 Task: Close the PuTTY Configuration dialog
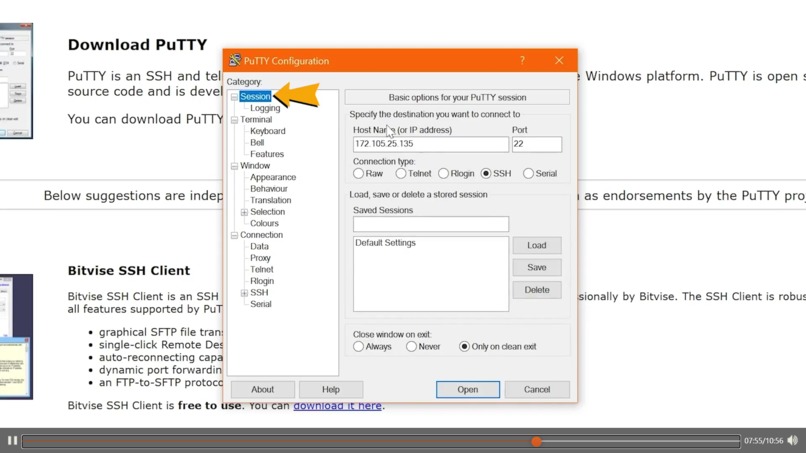[x=559, y=61]
